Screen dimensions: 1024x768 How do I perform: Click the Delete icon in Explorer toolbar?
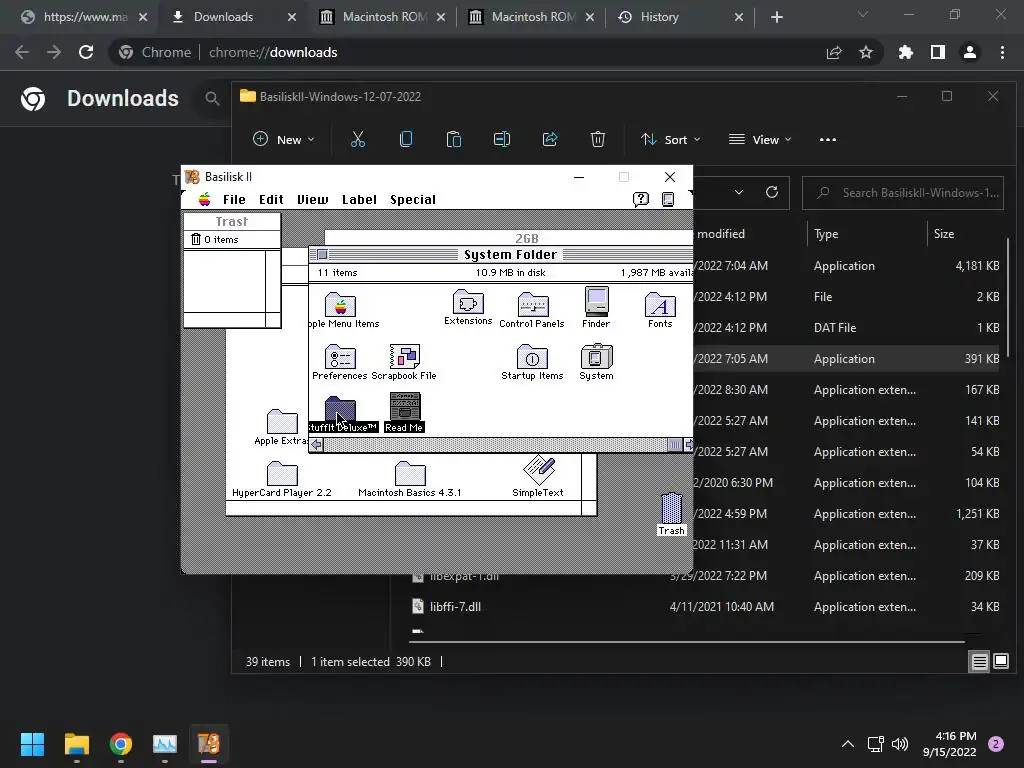(598, 140)
